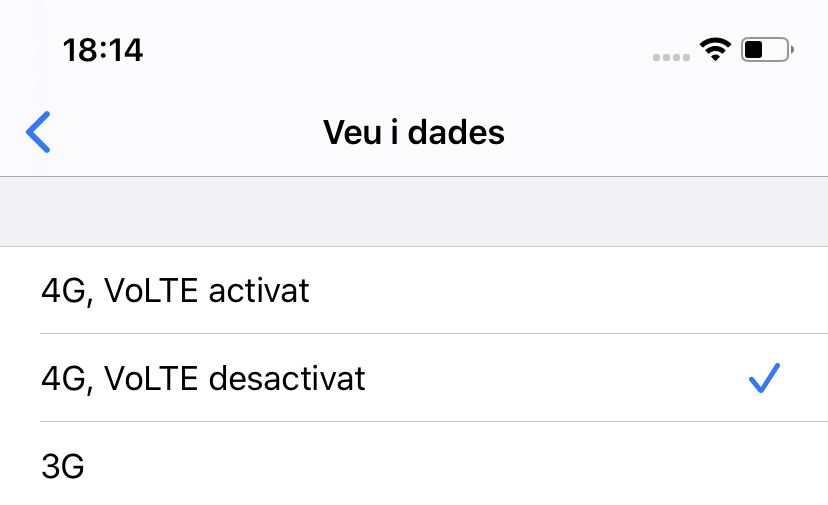Tap the Wi-Fi status icon
The image size is (828, 505).
point(715,49)
